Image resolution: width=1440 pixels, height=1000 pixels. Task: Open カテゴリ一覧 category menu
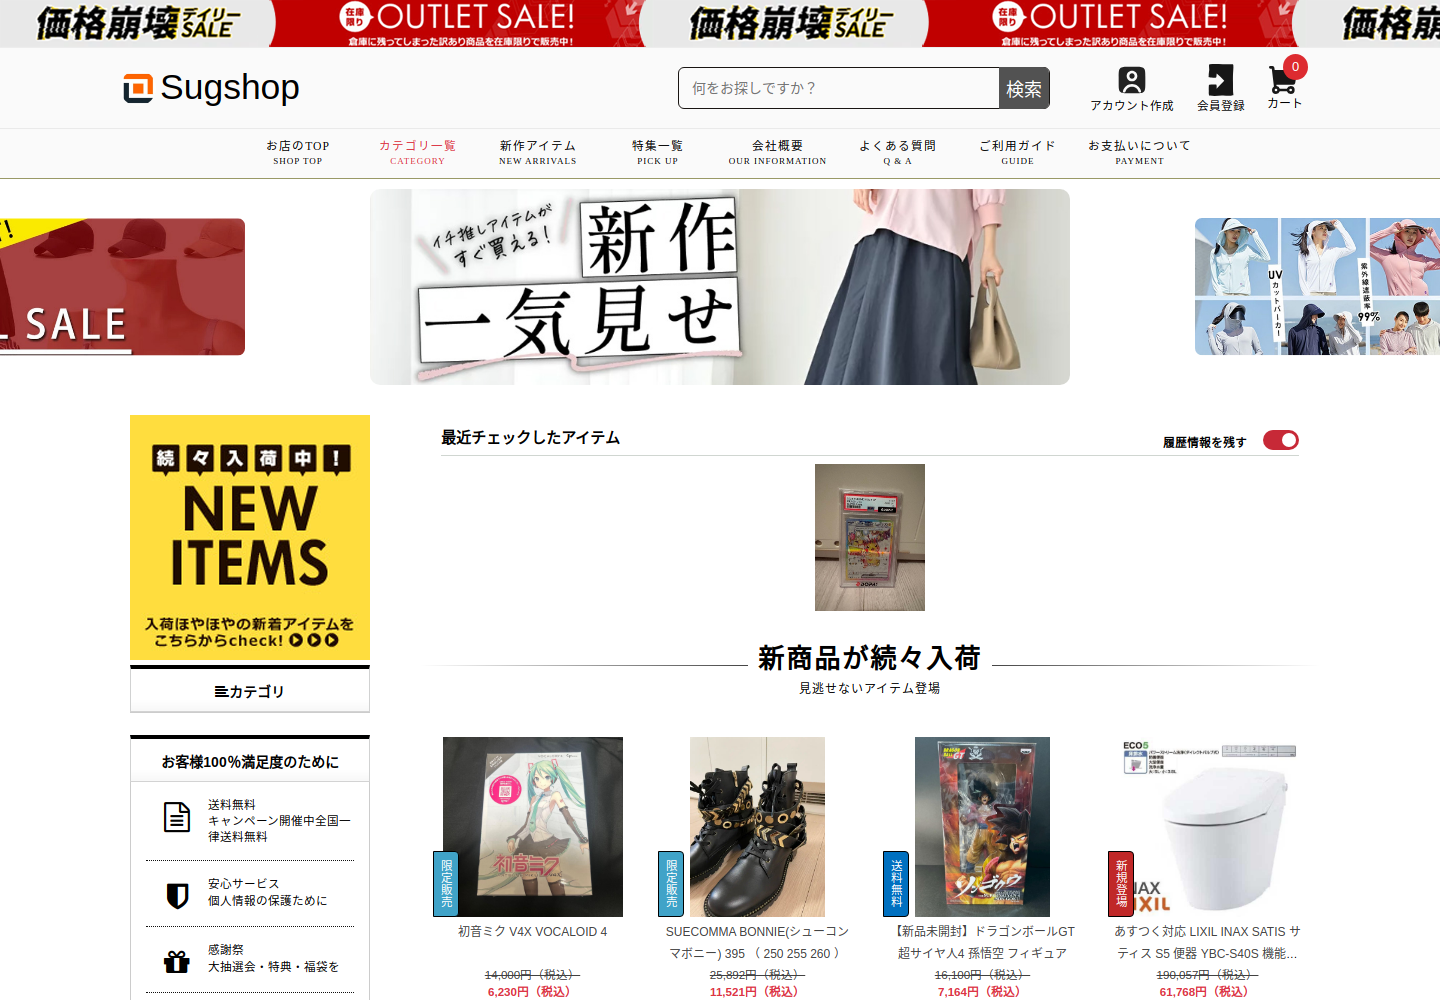[417, 152]
